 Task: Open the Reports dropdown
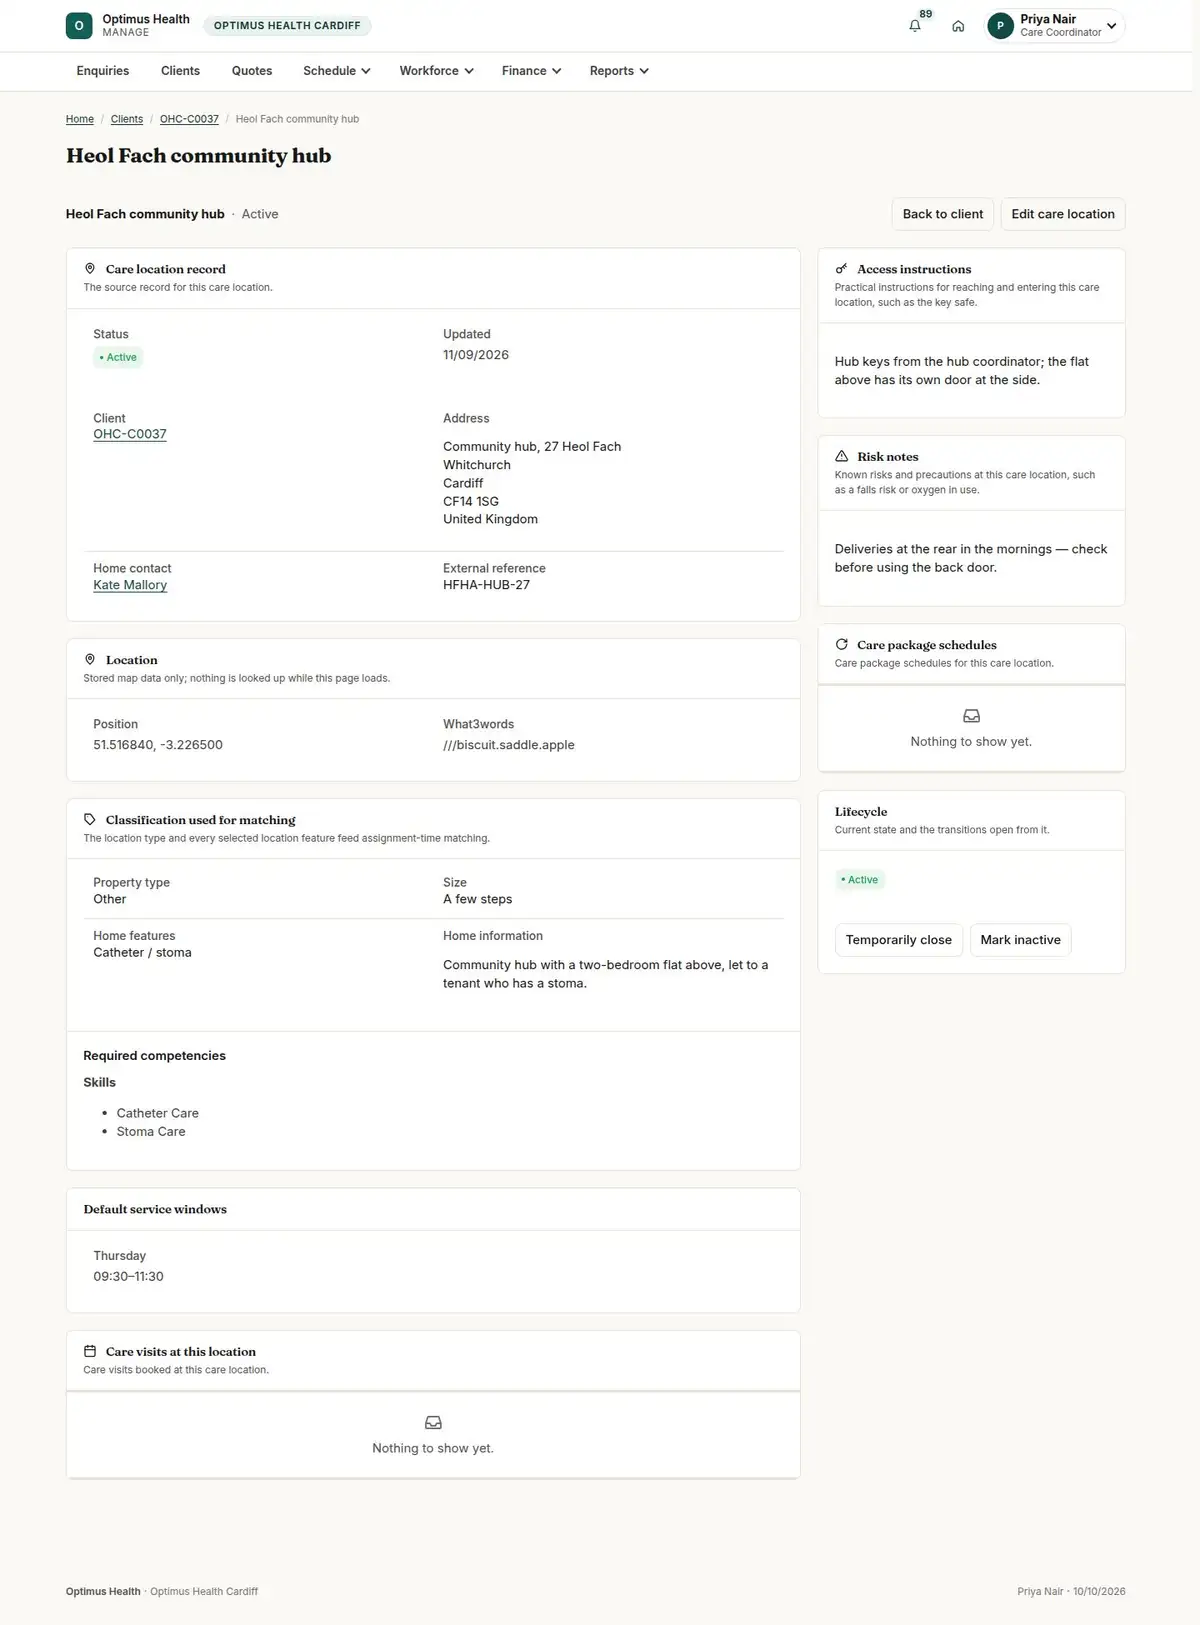(619, 71)
